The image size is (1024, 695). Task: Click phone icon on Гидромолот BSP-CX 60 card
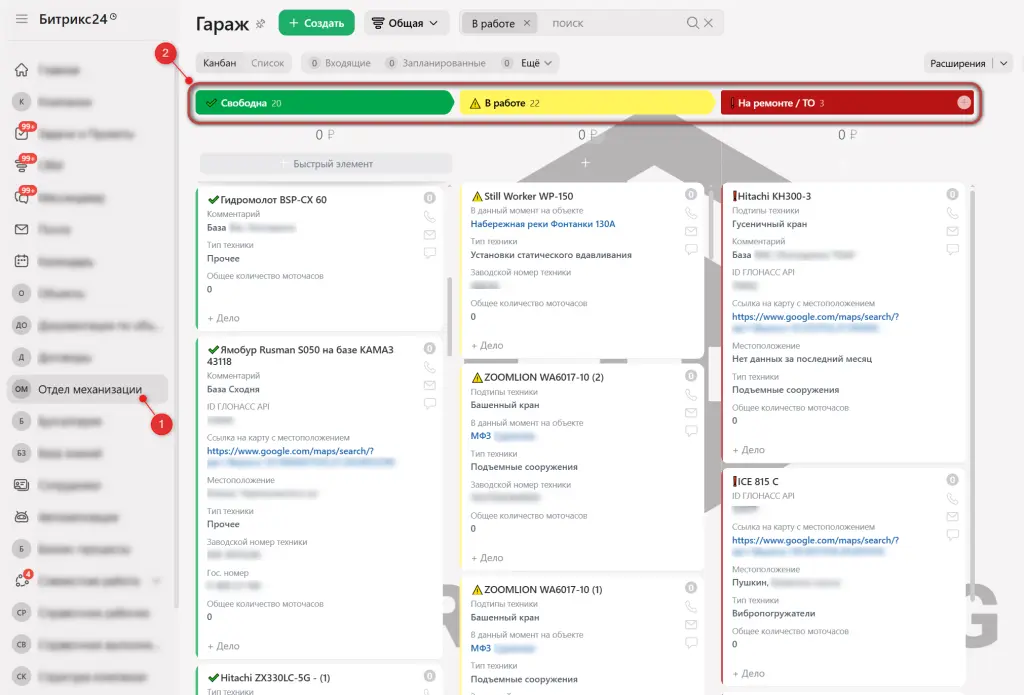(x=430, y=216)
